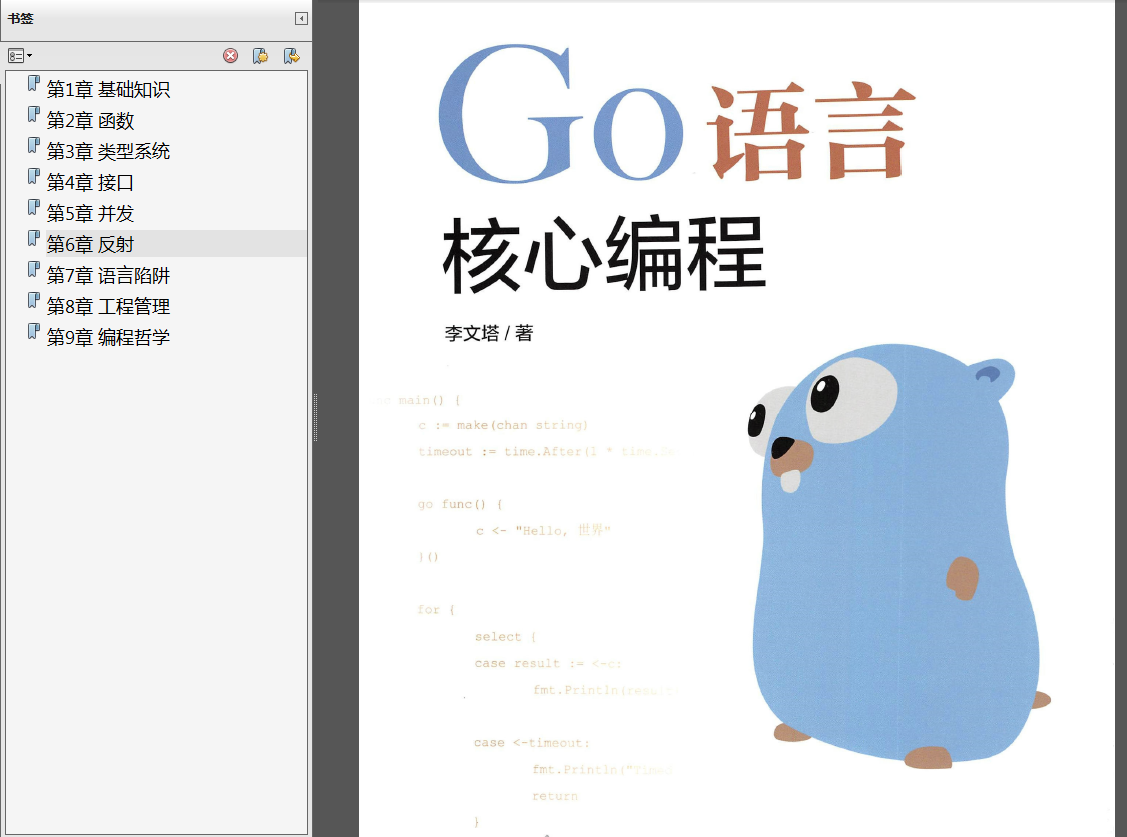Click the panel splitter grip handle

[315, 417]
